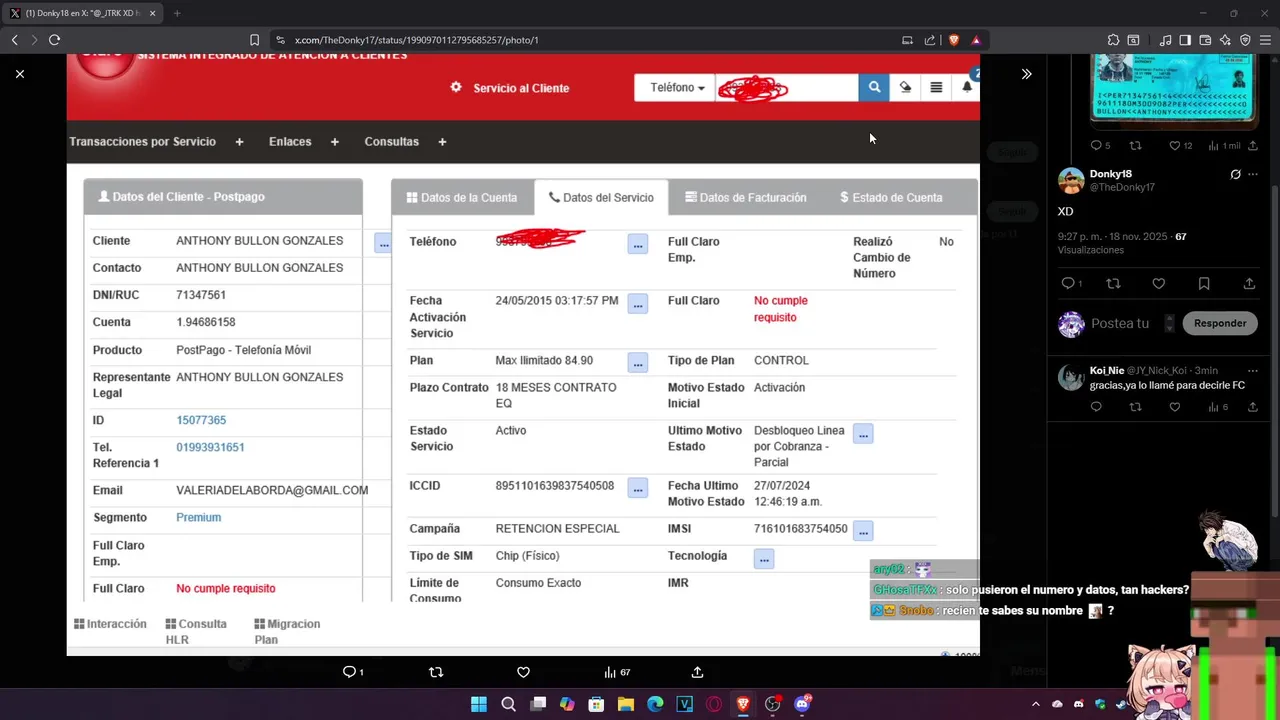Viewport: 1280px width, 720px height.
Task: Open the Interacción option at the bottom
Action: coord(110,624)
